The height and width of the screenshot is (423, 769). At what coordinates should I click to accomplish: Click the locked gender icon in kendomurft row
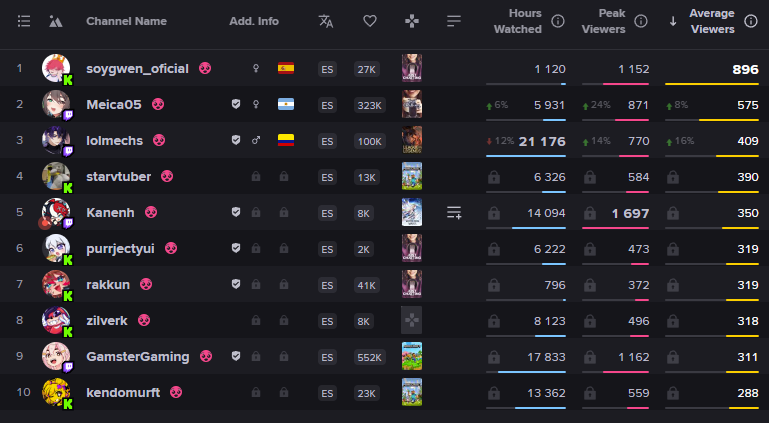pyautogui.click(x=256, y=393)
